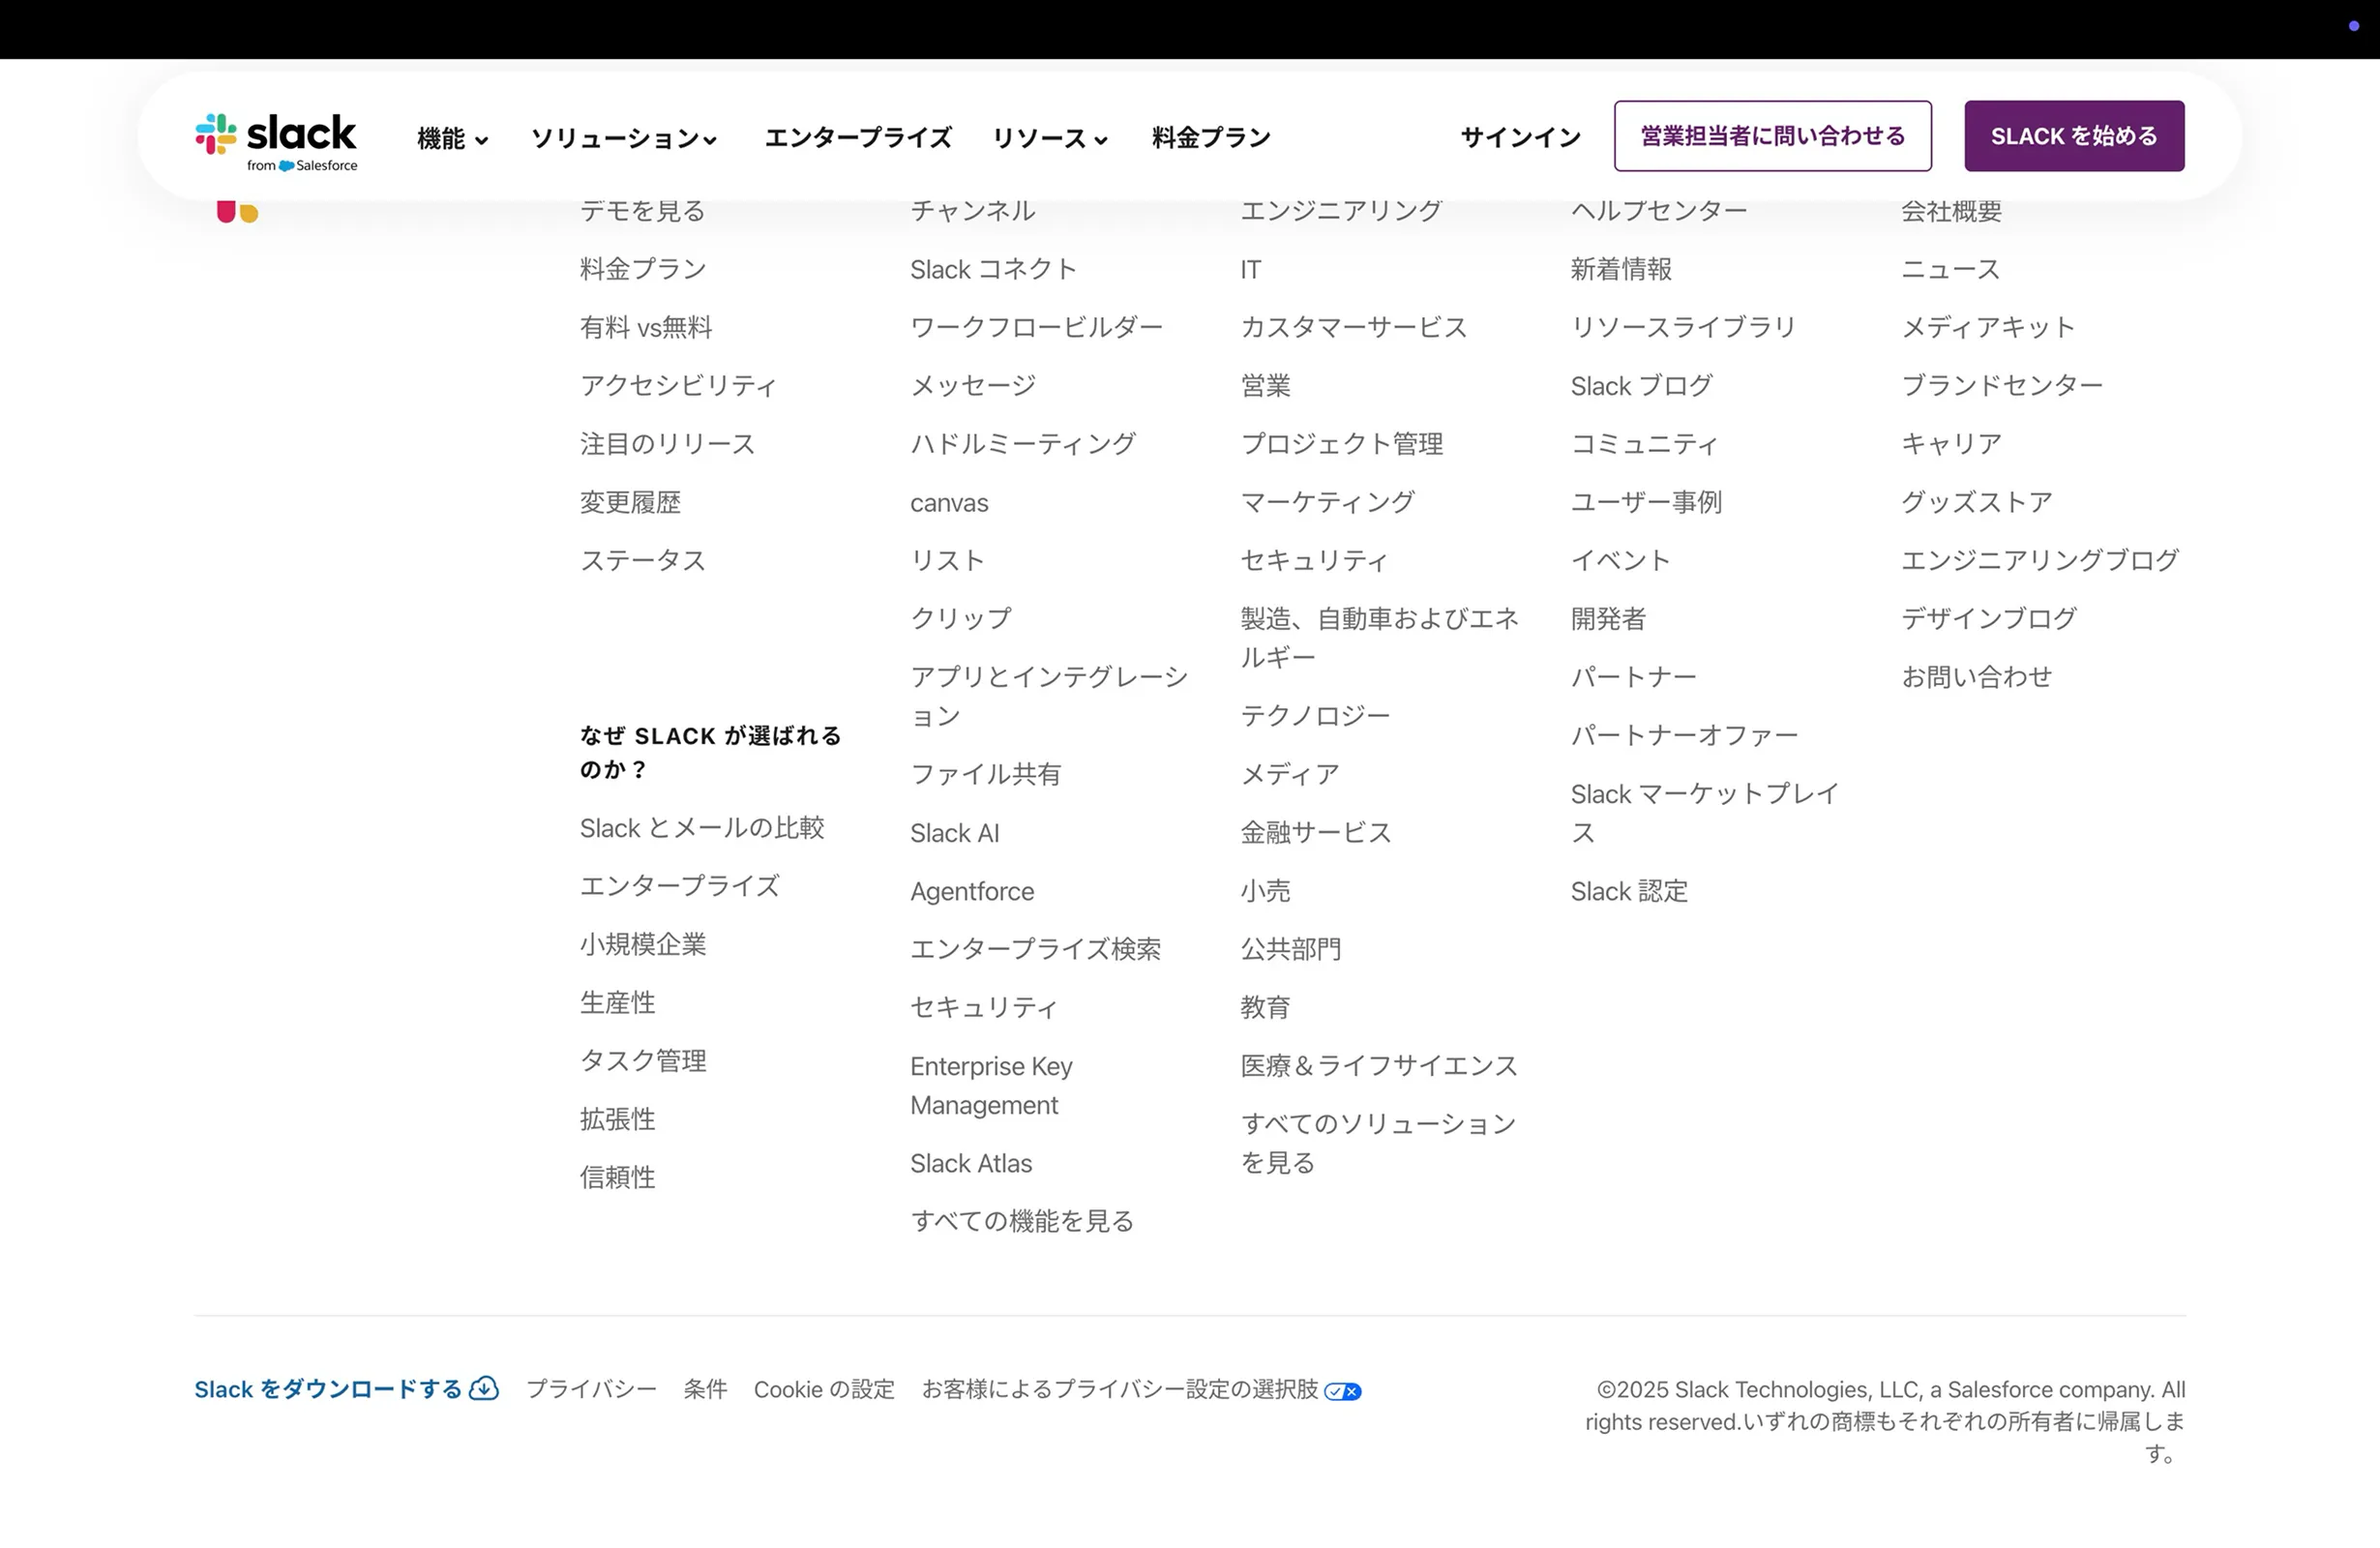Screen dimensions: 2380x1548
Task: Click すべてのソリューションを見る link
Action: tap(1378, 1143)
